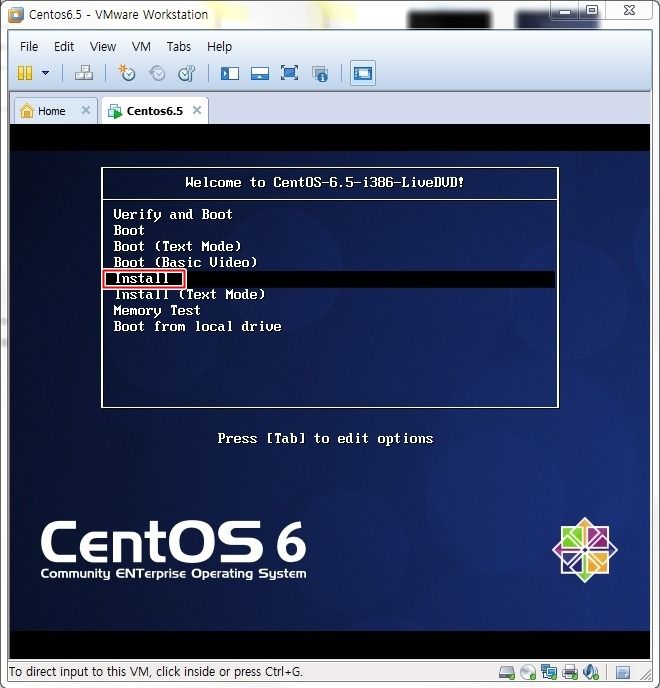Toggle the library sidebar panel icon
The width and height of the screenshot is (660, 688).
coord(230,73)
